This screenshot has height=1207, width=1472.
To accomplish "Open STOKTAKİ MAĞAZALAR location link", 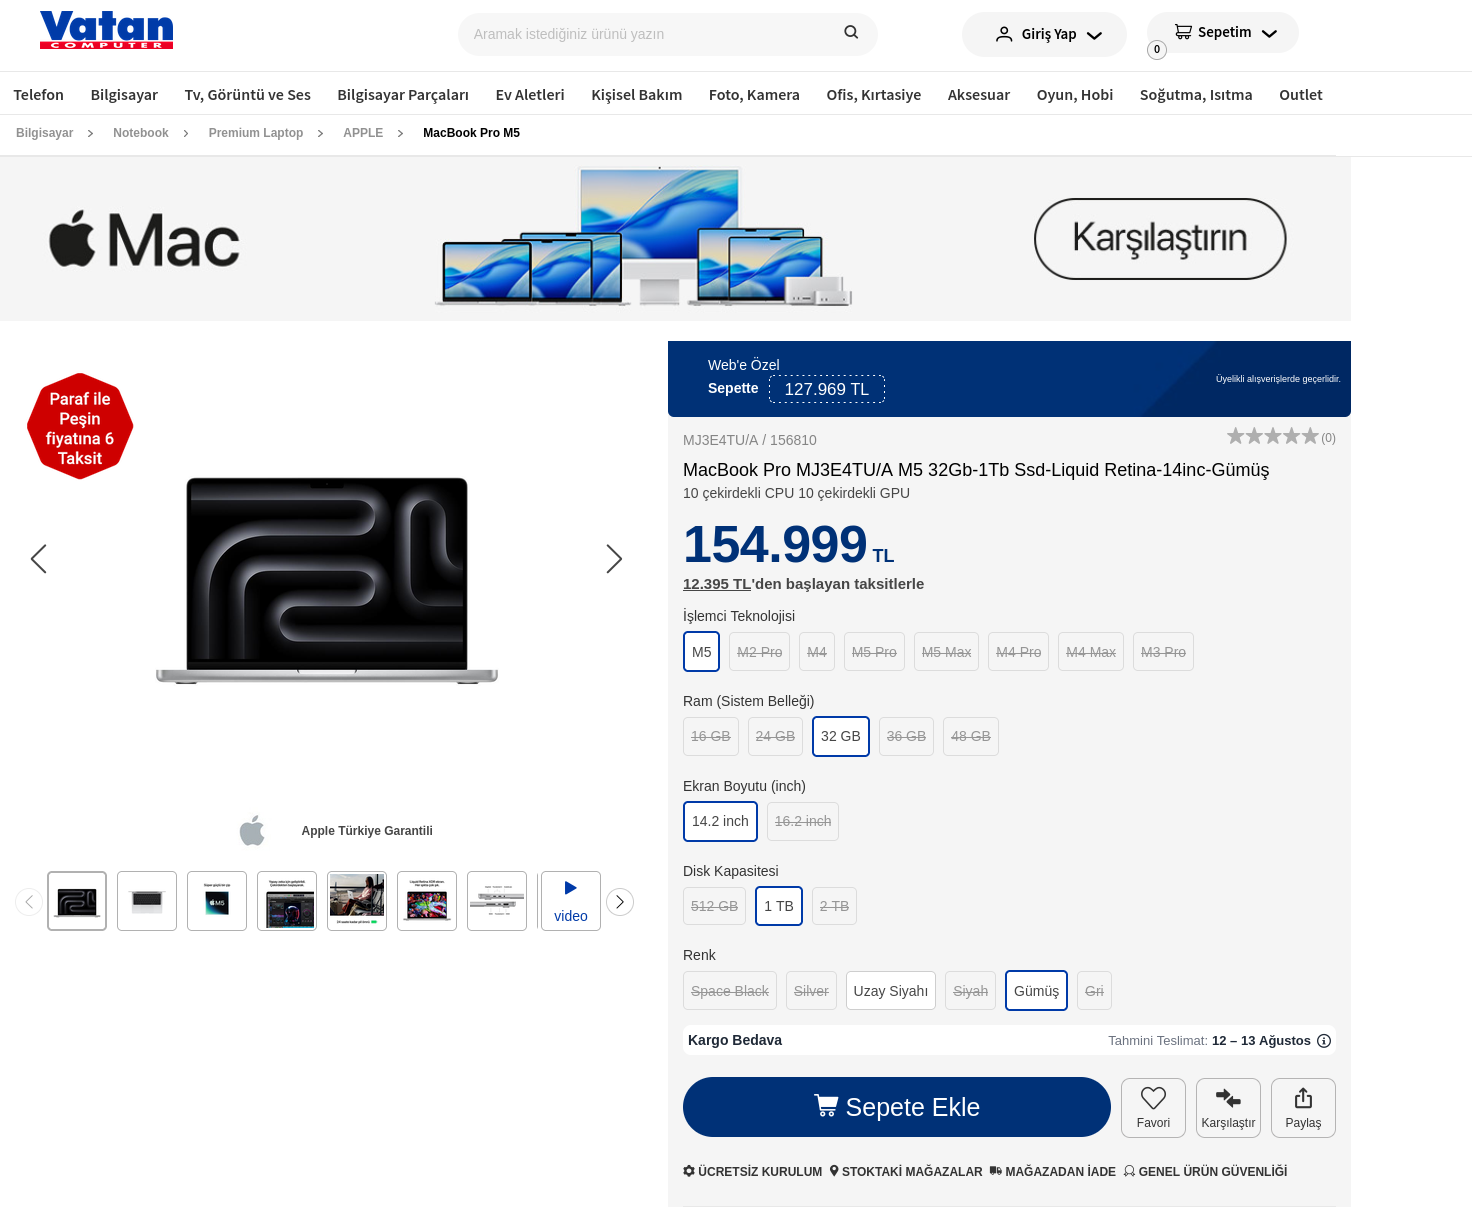I will point(906,1171).
